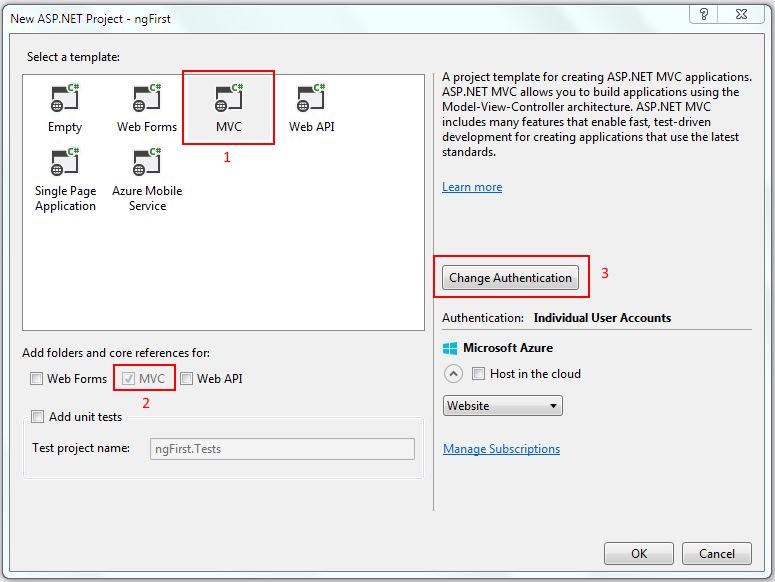
Task: Click the Microsoft Azure heading text
Action: (x=508, y=348)
